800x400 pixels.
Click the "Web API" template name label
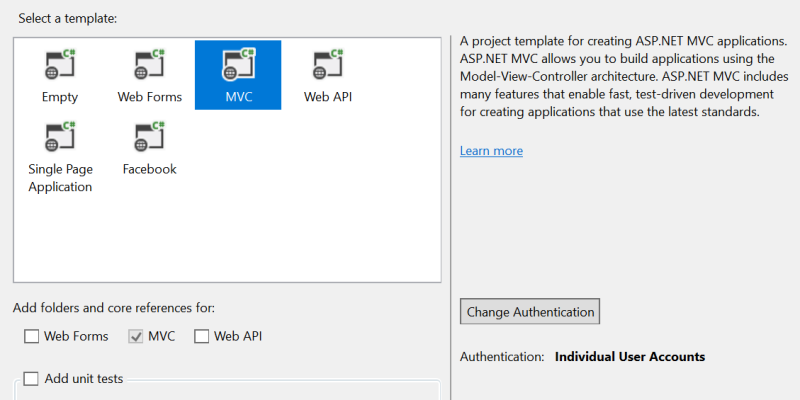click(x=328, y=97)
